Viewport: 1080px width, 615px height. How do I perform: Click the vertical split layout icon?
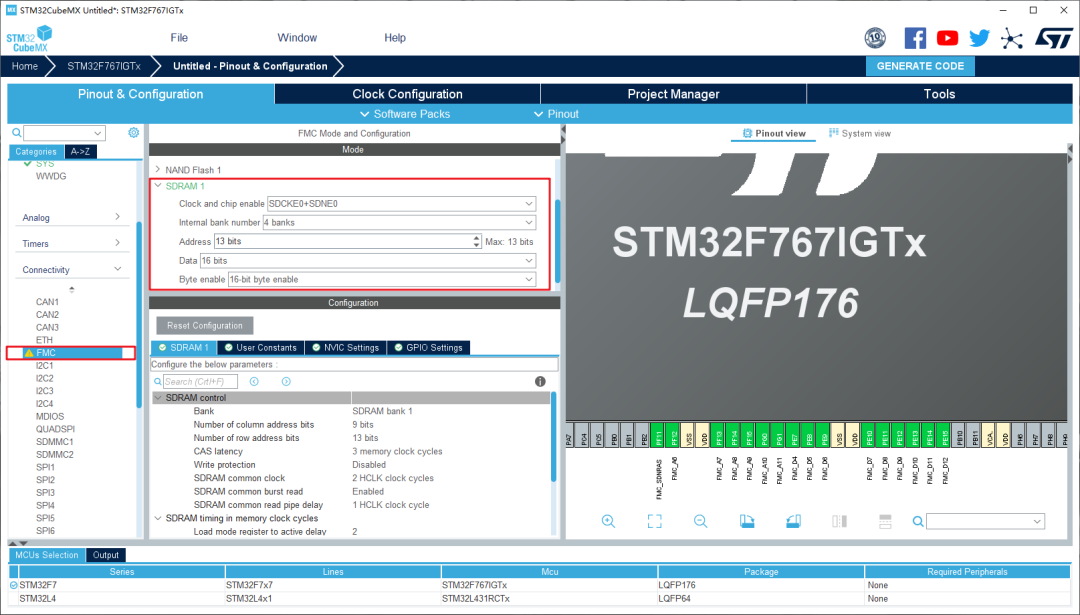coord(840,521)
